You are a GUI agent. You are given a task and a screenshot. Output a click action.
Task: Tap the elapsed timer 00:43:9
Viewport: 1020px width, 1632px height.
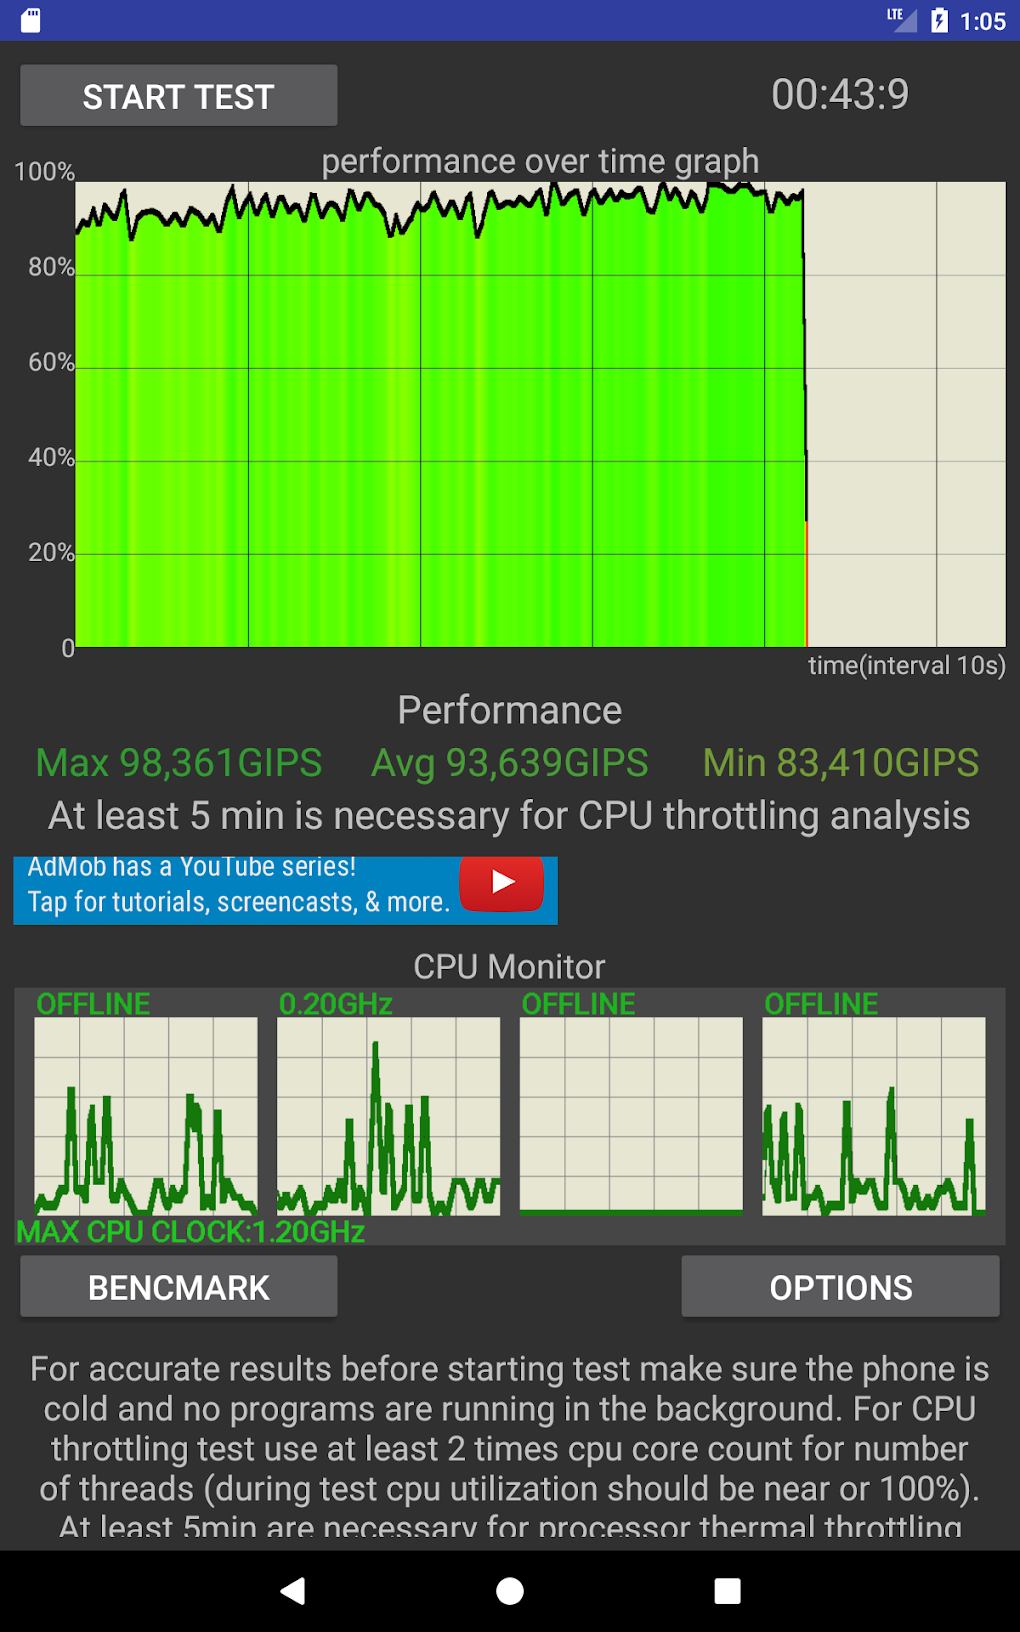point(840,95)
